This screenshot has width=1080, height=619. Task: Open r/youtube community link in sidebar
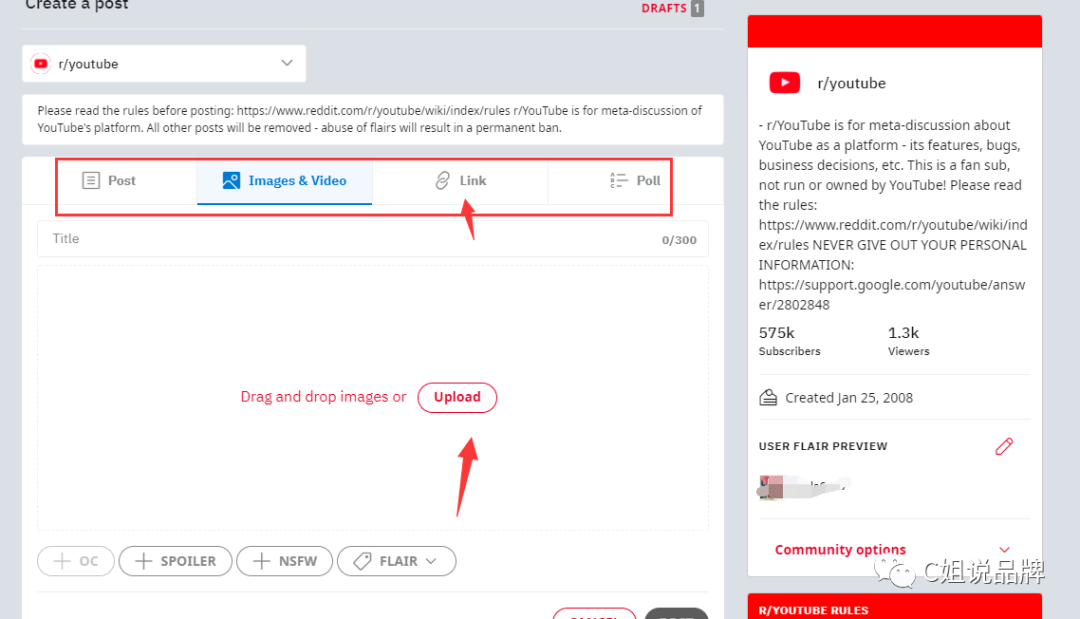851,83
